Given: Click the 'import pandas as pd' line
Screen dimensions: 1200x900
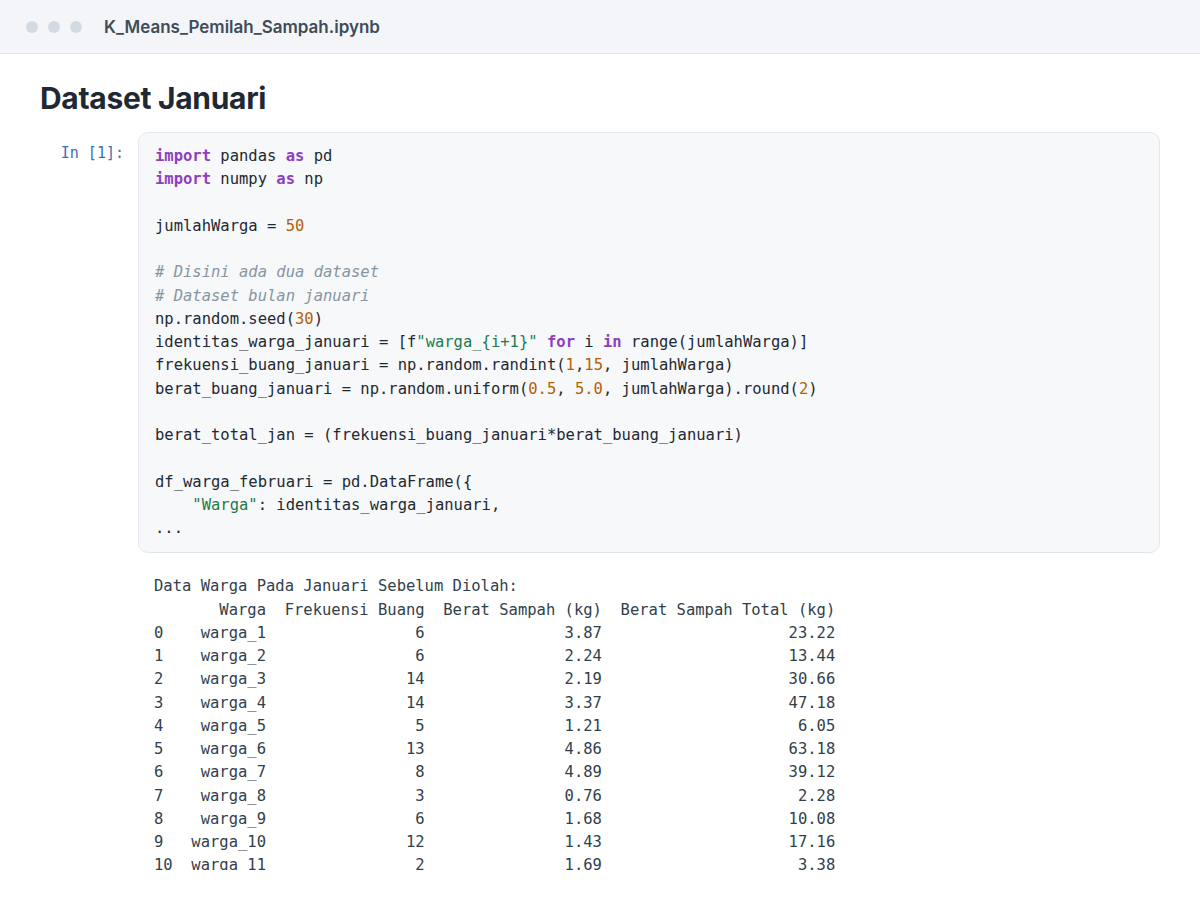Looking at the screenshot, I should tap(243, 156).
